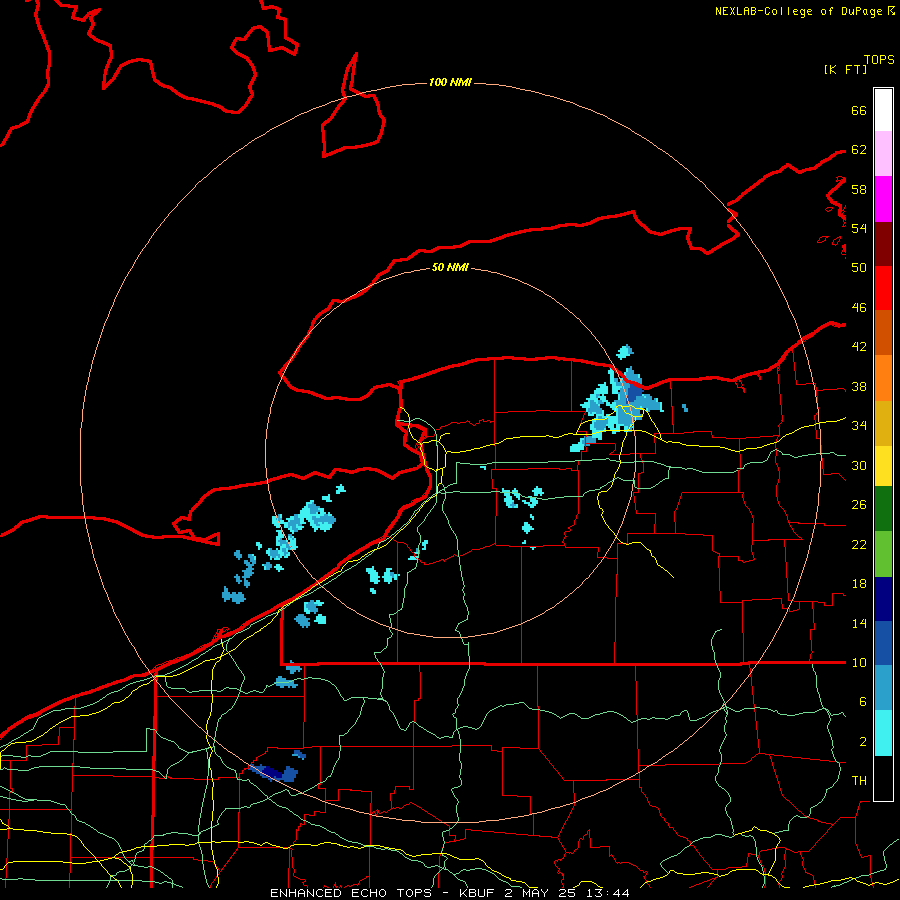900x900 pixels.
Task: Click the dark green 26-30 K FT legend swatch
Action: tap(883, 509)
